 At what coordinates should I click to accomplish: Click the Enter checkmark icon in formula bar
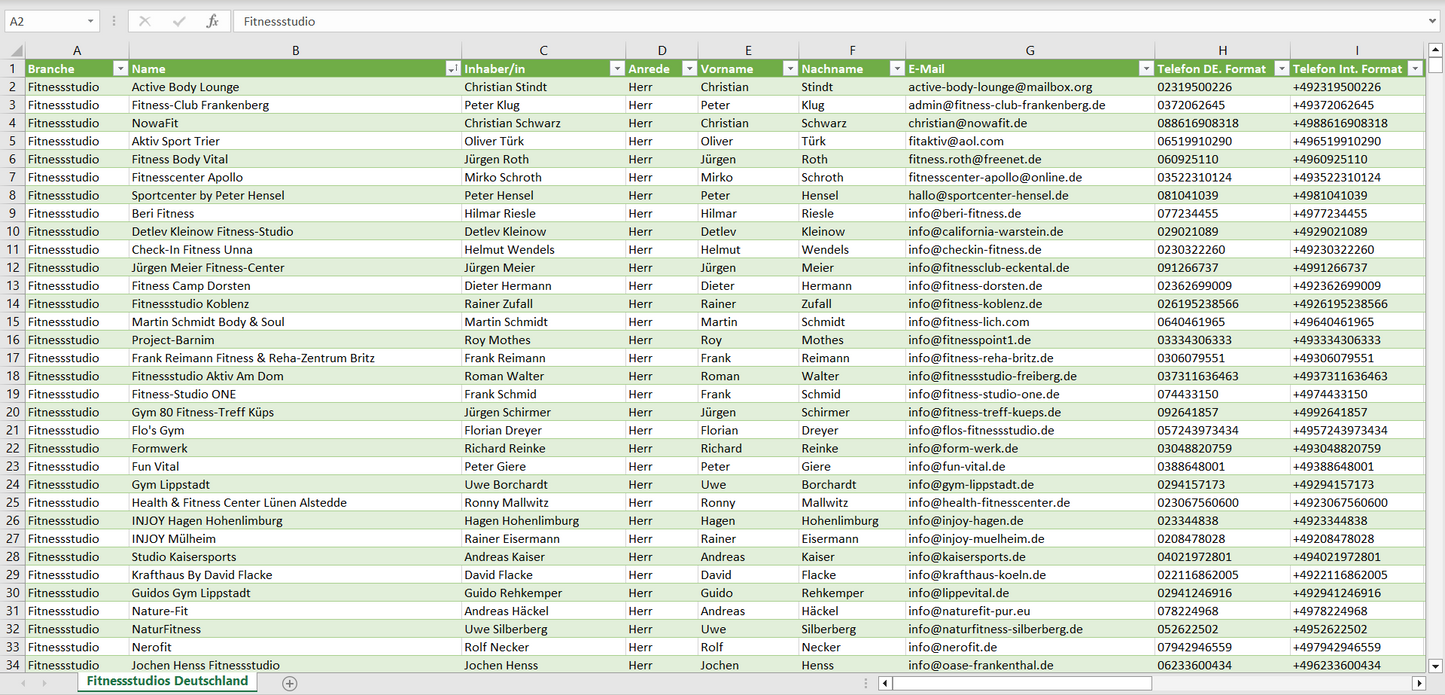pyautogui.click(x=179, y=21)
